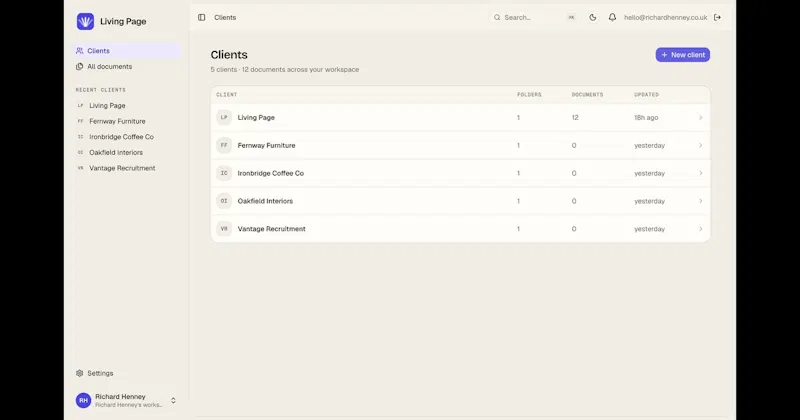
Task: Click the CLIENT column header
Action: (227, 94)
